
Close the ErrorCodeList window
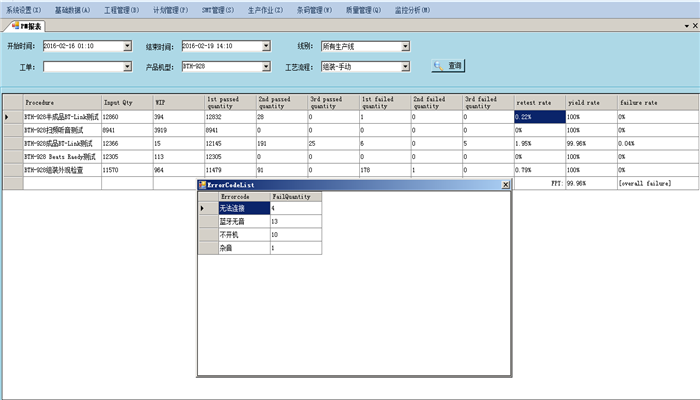505,185
